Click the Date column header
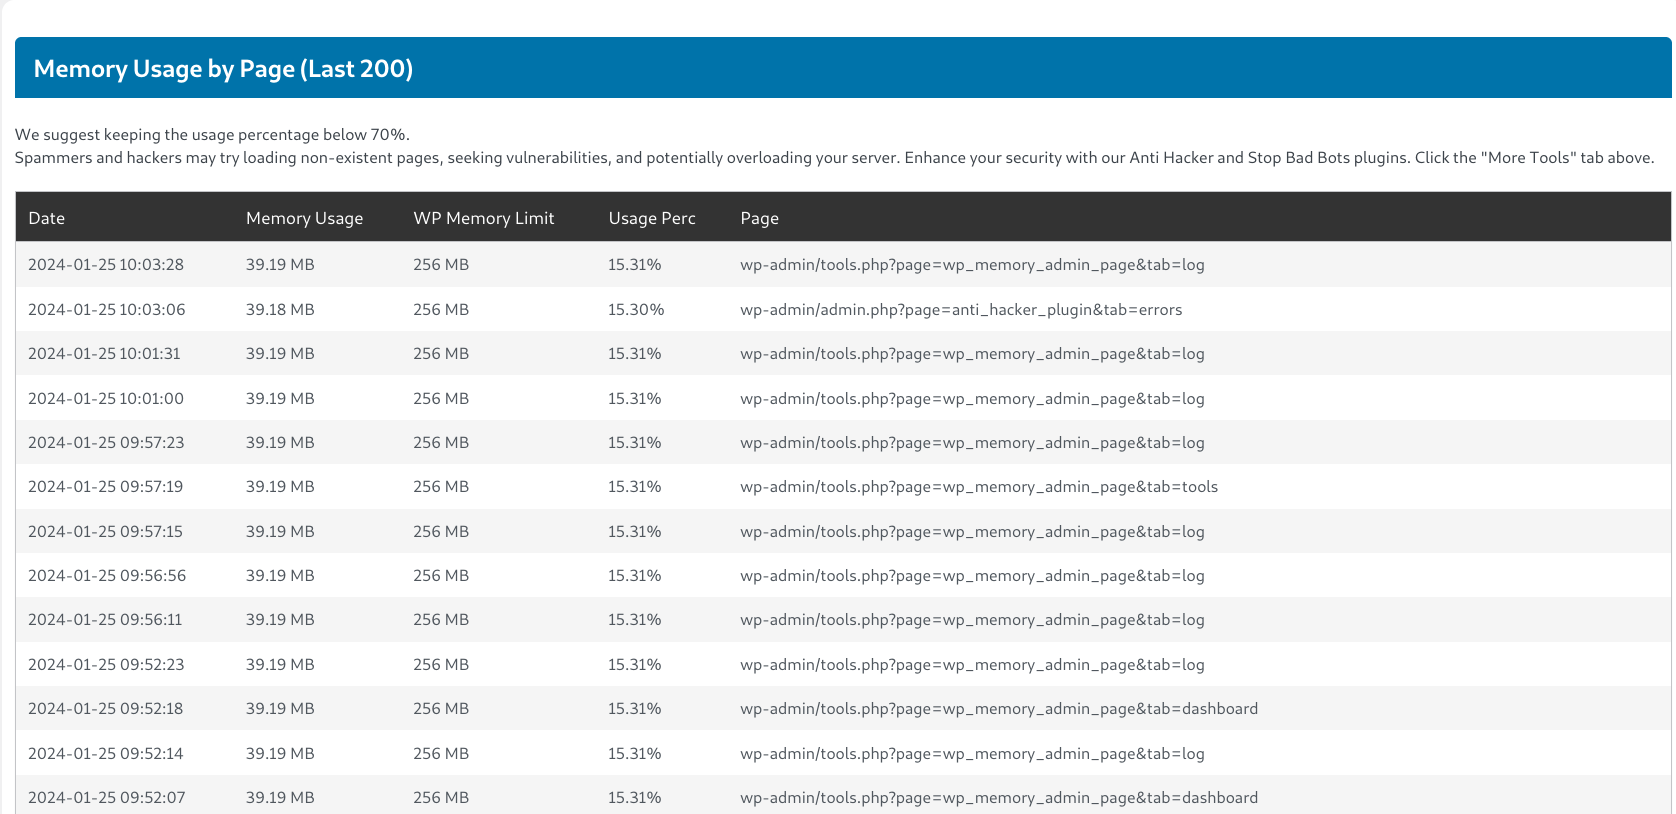Image resolution: width=1676 pixels, height=814 pixels. pos(46,218)
